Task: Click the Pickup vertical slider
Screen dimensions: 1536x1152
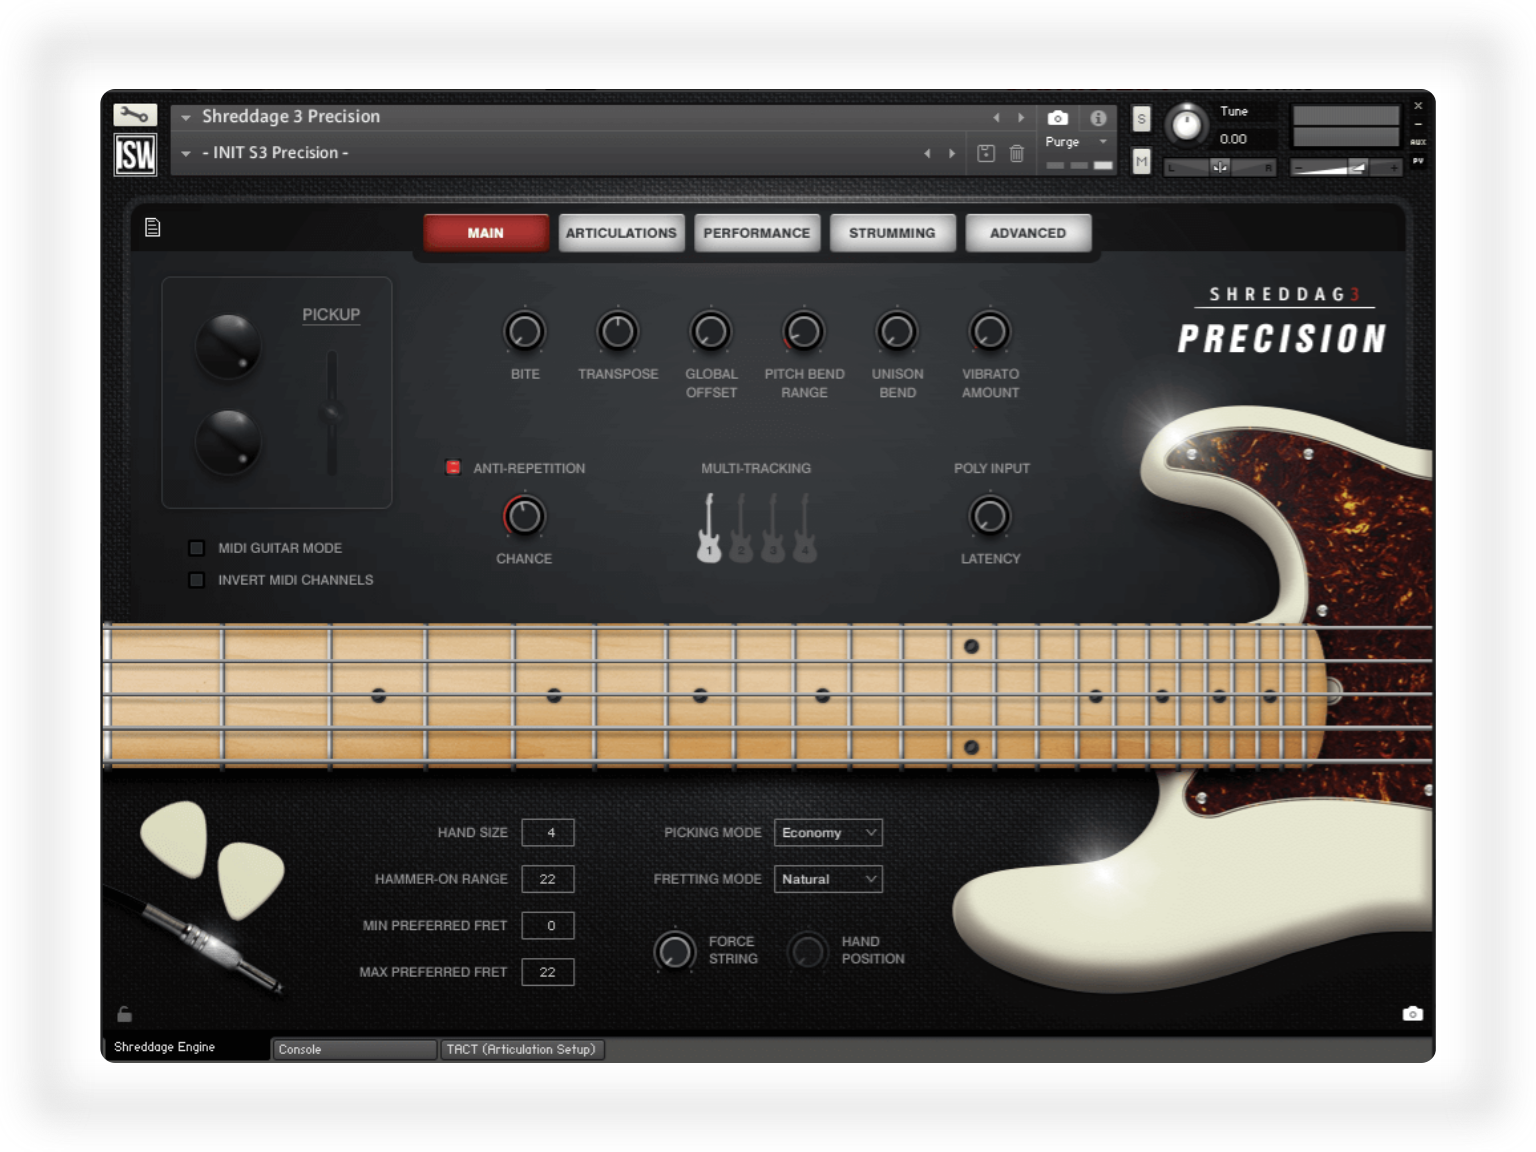Action: [331, 412]
